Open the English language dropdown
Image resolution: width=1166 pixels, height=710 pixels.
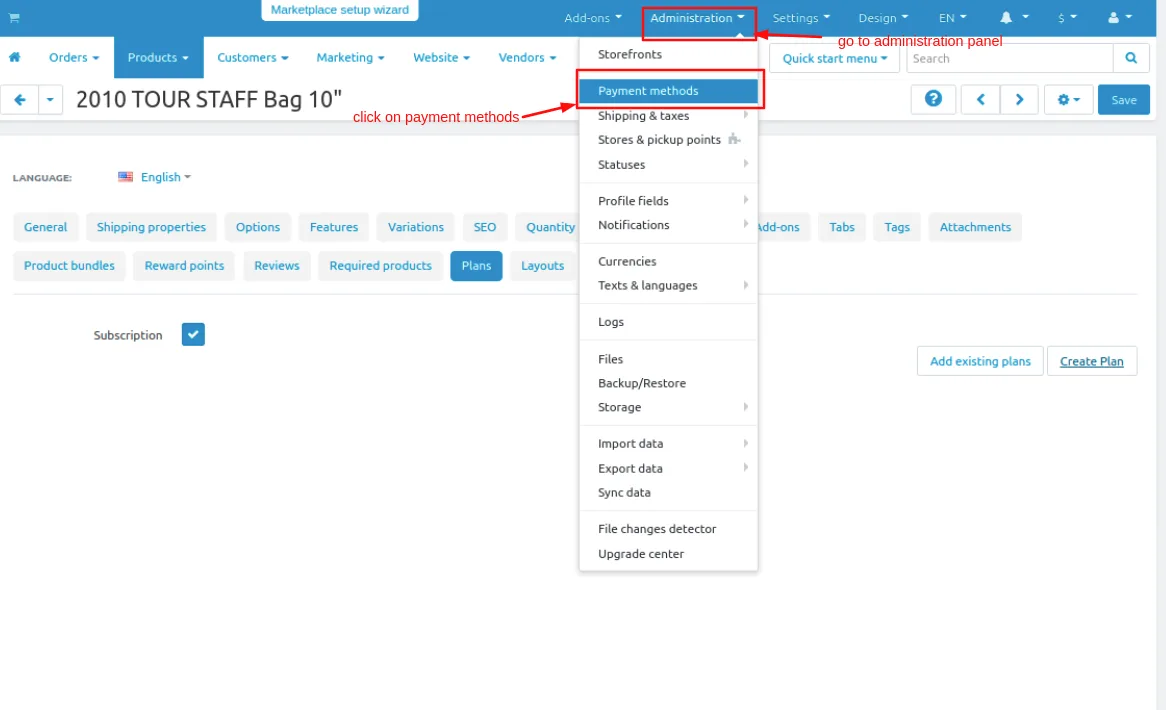pos(166,177)
